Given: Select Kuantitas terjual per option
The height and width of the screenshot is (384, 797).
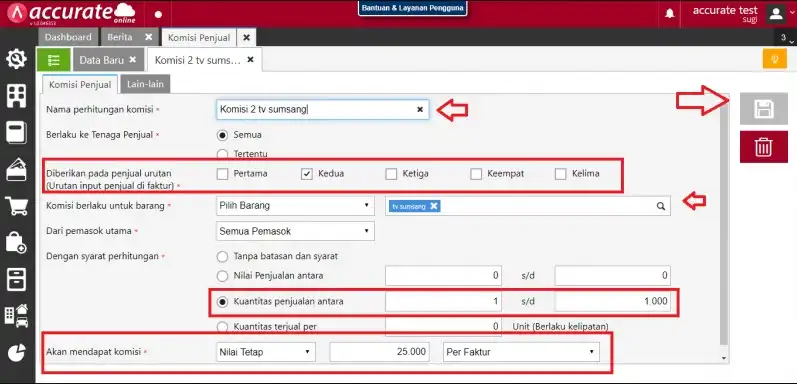Looking at the screenshot, I should (x=222, y=327).
